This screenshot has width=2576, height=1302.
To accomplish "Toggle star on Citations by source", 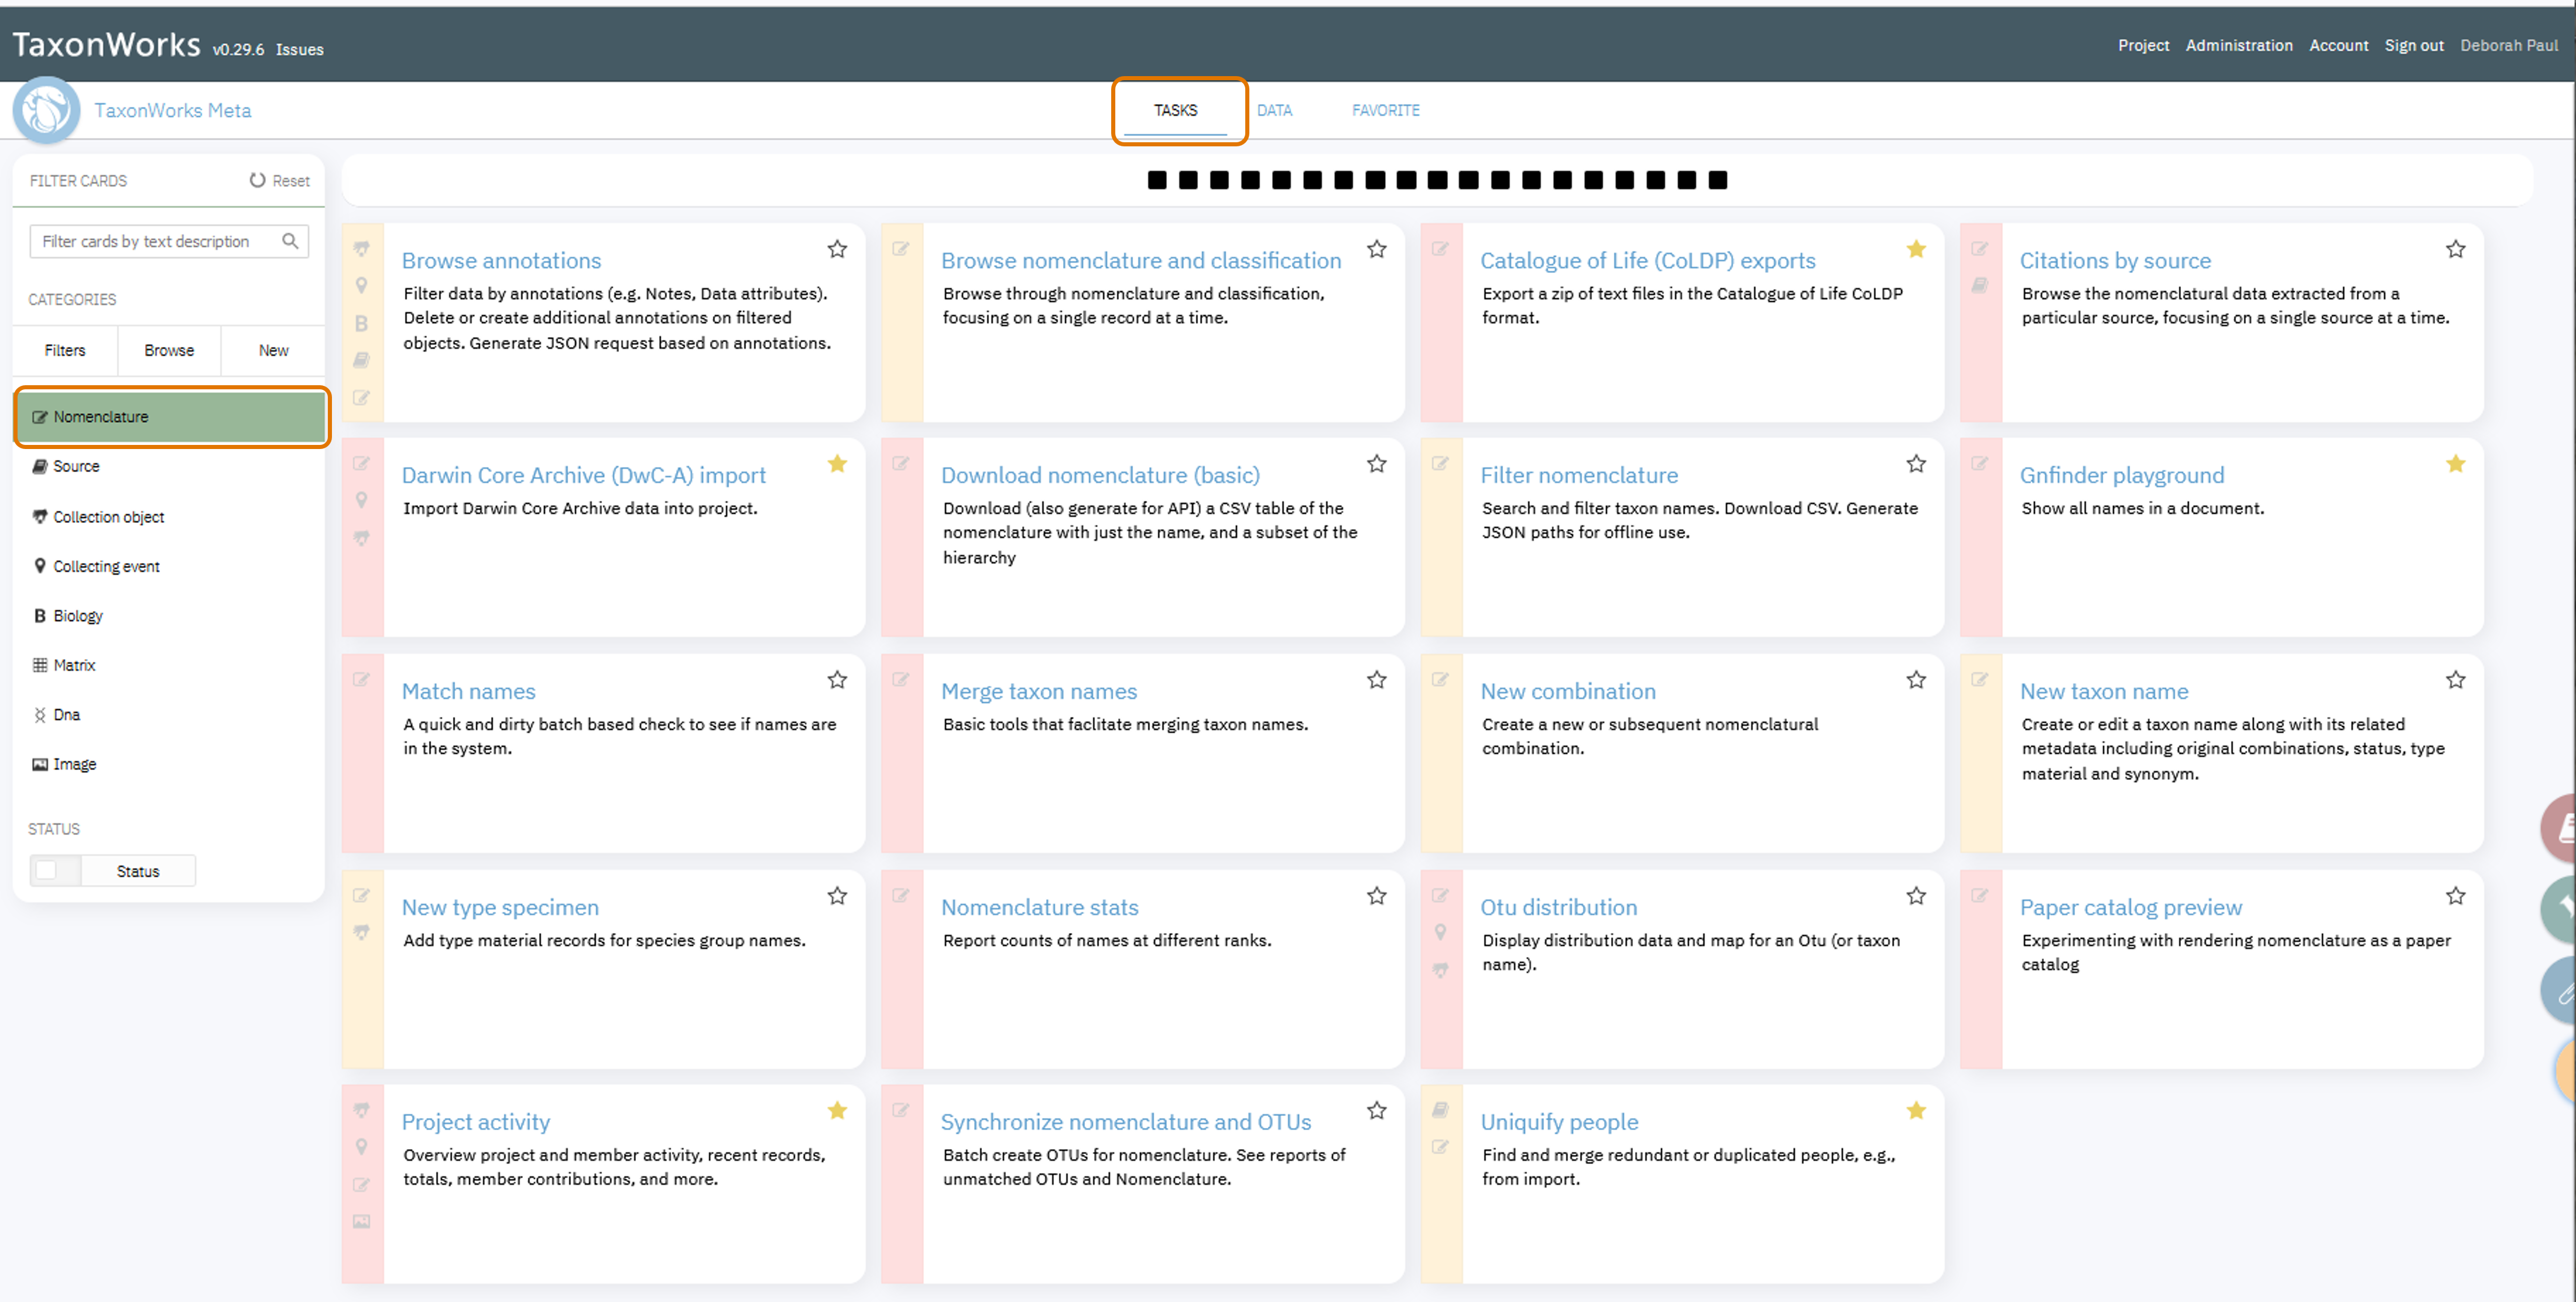I will pyautogui.click(x=2455, y=249).
